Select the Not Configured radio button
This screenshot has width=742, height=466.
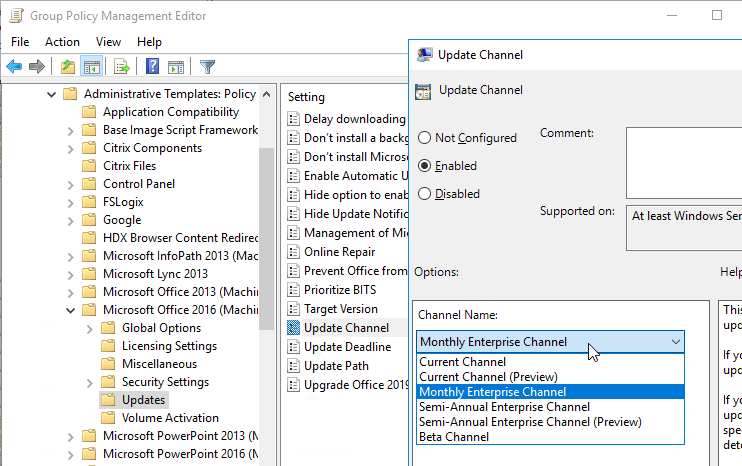click(424, 138)
